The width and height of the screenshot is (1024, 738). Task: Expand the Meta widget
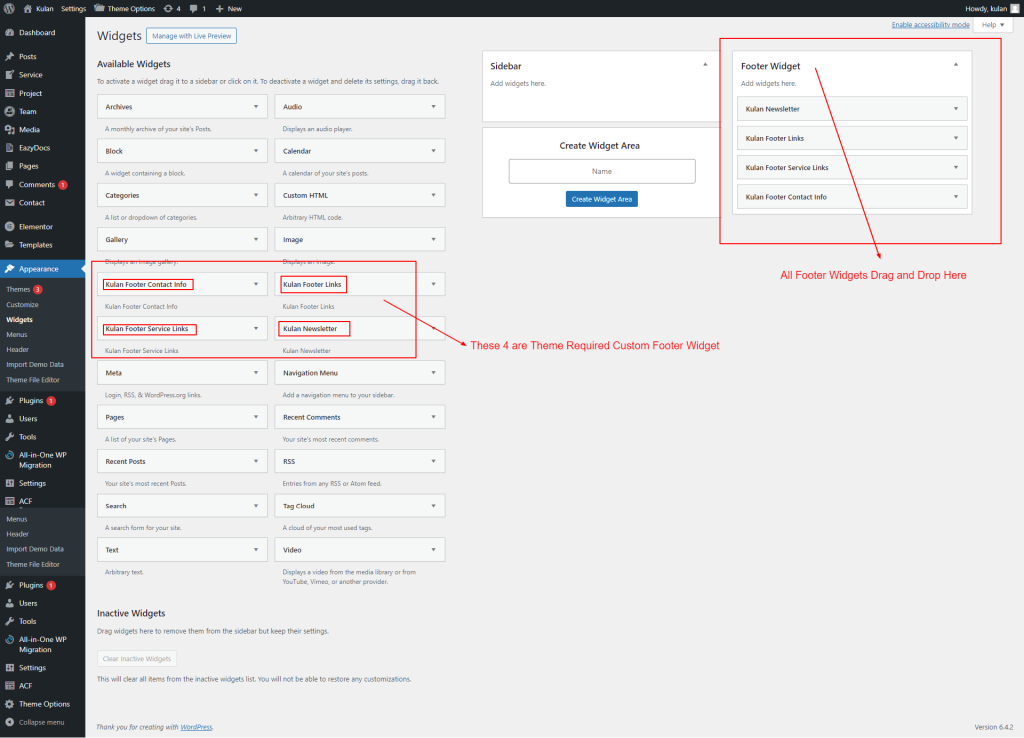pyautogui.click(x=256, y=373)
